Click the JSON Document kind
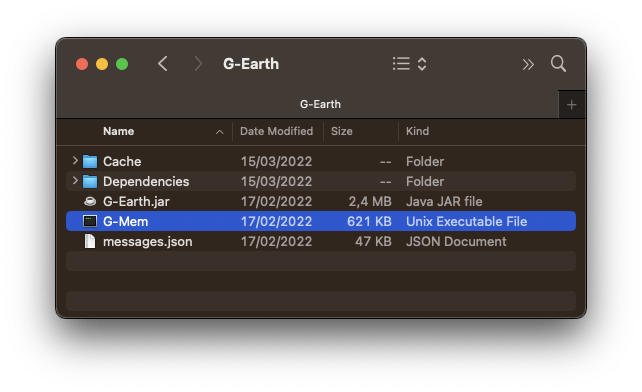The width and height of the screenshot is (642, 392). pyautogui.click(x=456, y=242)
